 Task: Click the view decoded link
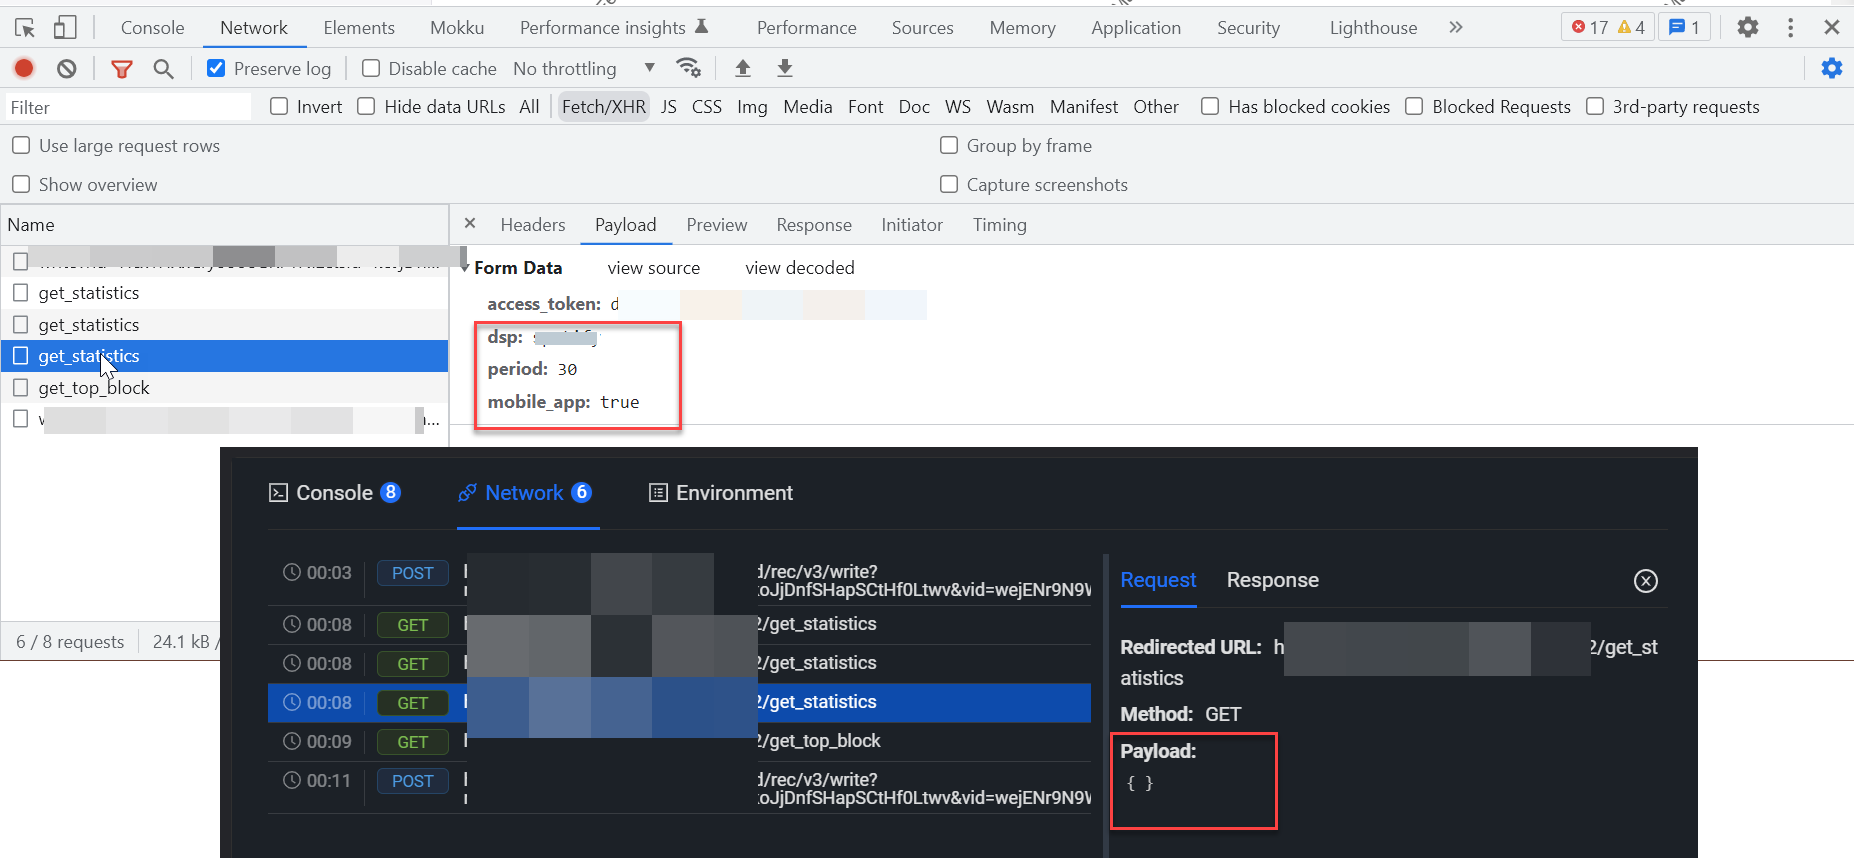click(800, 268)
